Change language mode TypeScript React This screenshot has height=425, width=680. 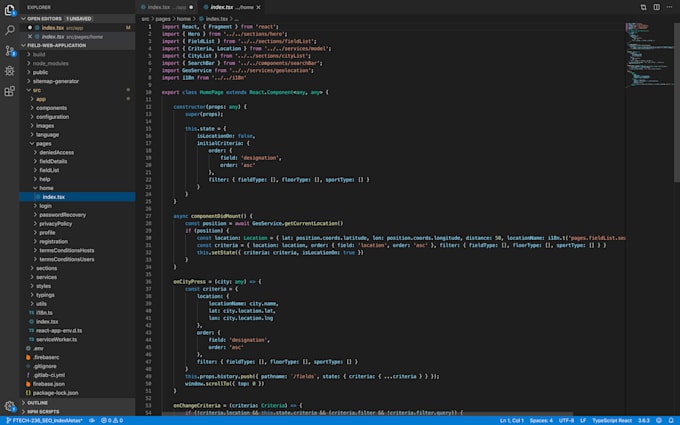612,421
